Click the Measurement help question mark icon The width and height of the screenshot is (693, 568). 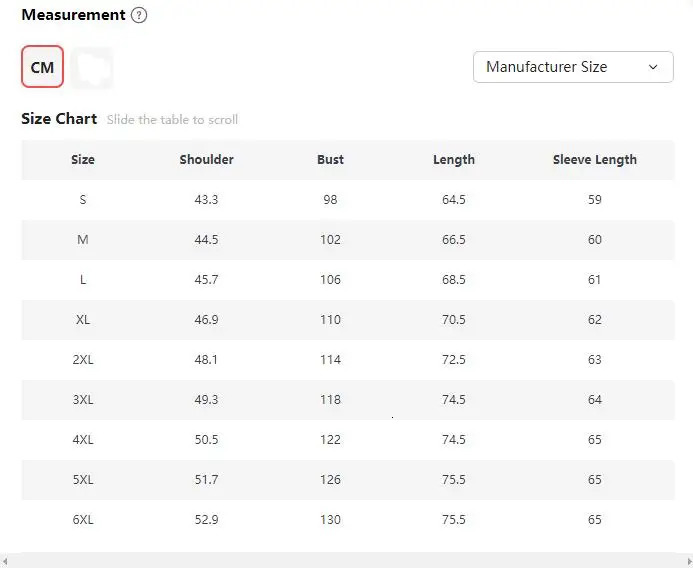(x=139, y=15)
